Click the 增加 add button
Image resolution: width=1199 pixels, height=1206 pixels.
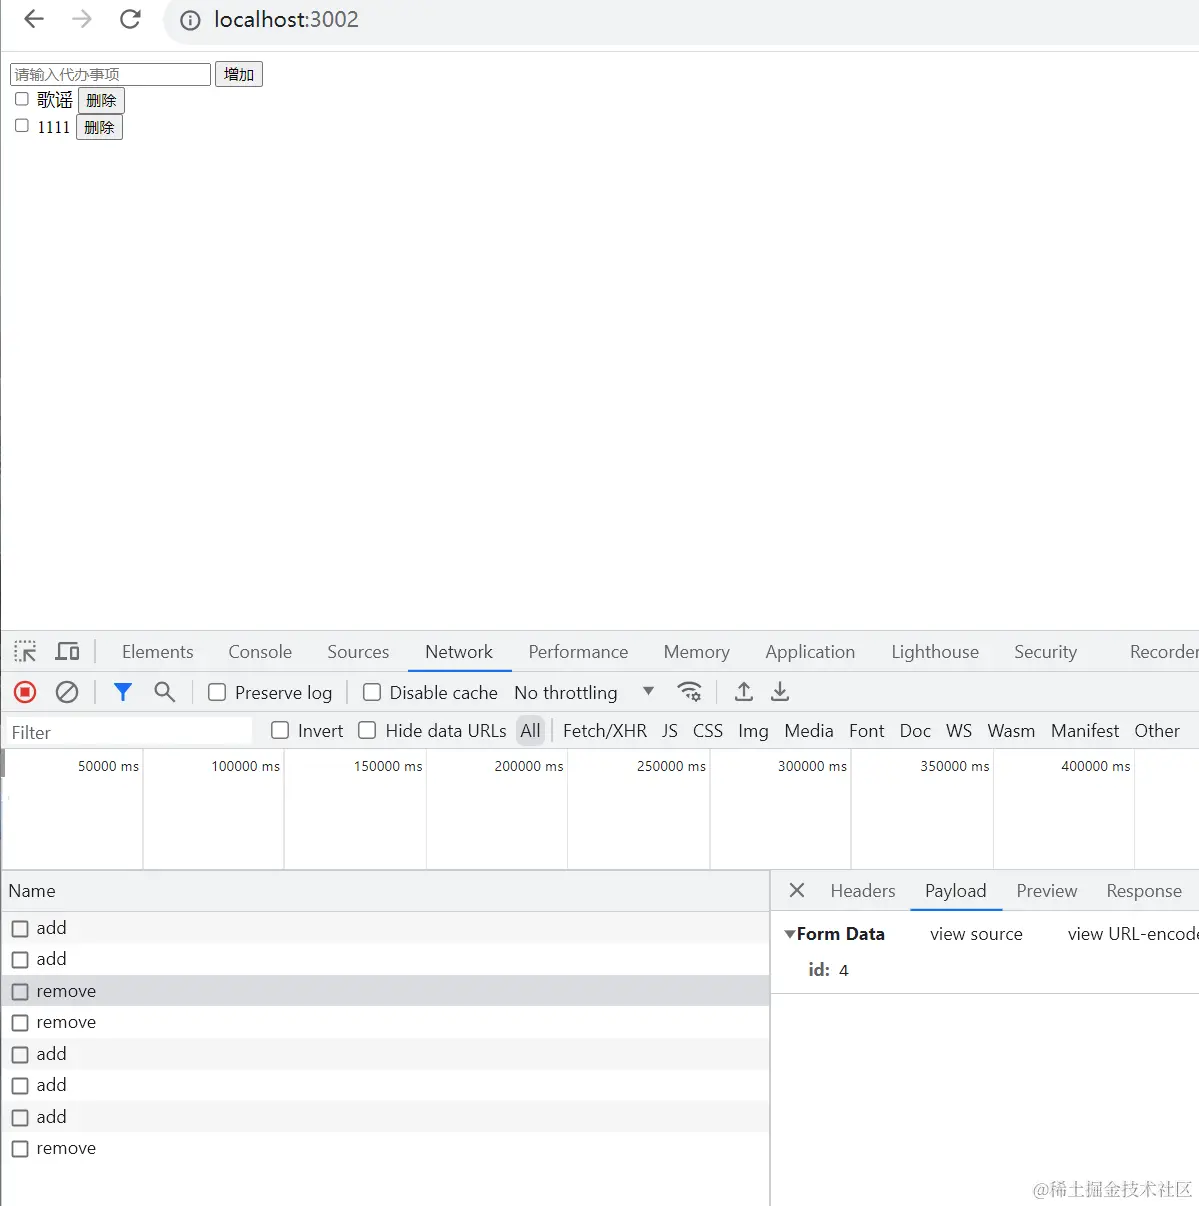pos(239,74)
